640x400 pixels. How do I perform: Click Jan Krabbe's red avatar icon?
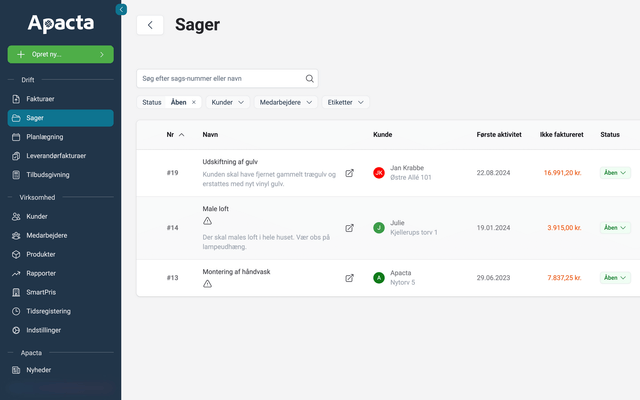point(379,173)
